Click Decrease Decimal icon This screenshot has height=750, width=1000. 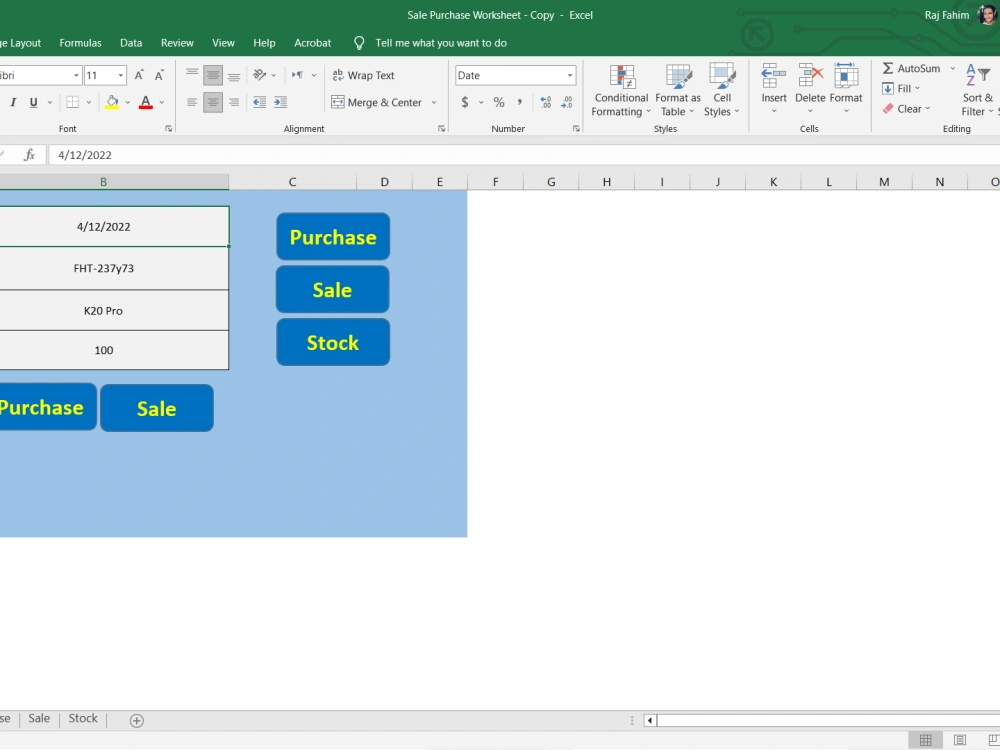[567, 102]
